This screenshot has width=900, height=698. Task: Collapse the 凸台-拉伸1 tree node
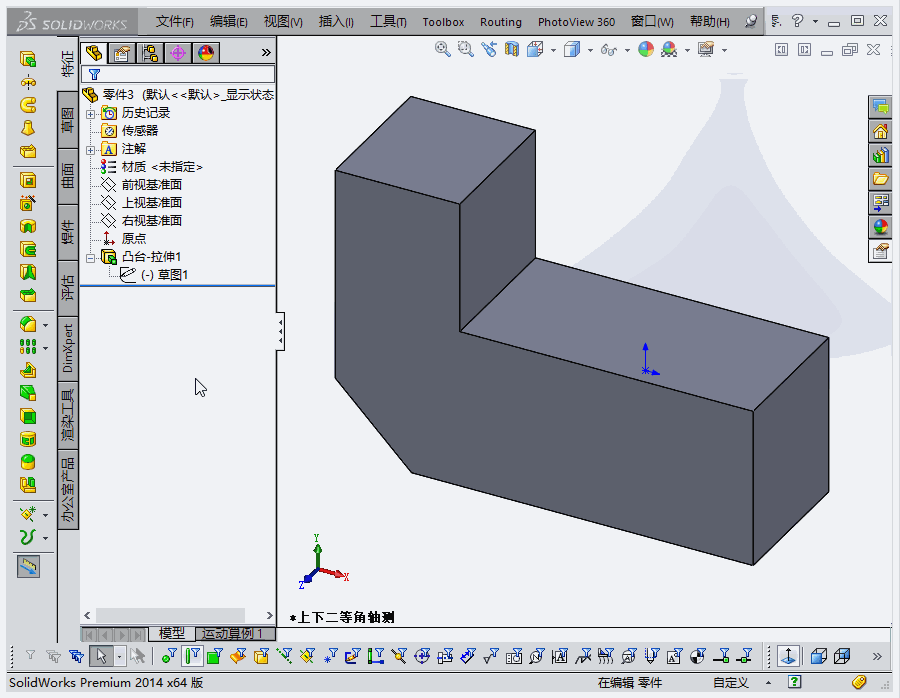(90, 258)
